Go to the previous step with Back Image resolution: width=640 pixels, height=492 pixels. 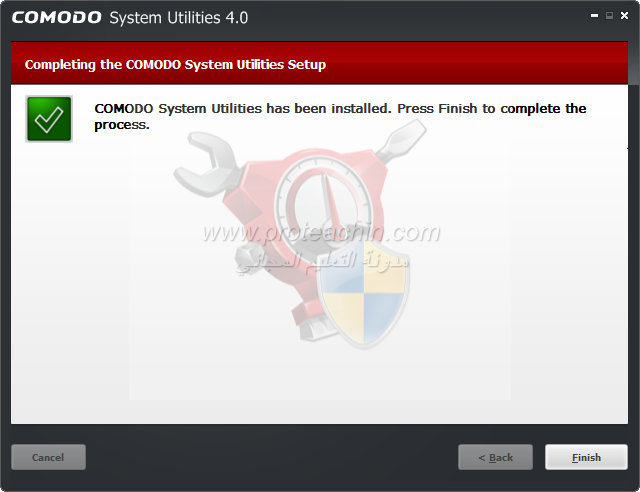click(495, 457)
